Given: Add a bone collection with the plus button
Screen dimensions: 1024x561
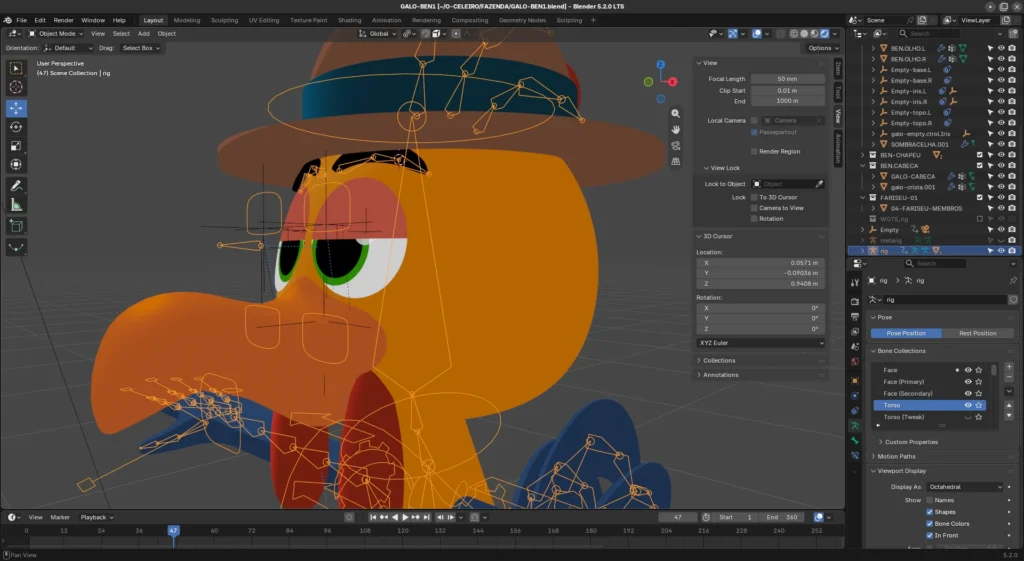Looking at the screenshot, I should tap(1009, 366).
